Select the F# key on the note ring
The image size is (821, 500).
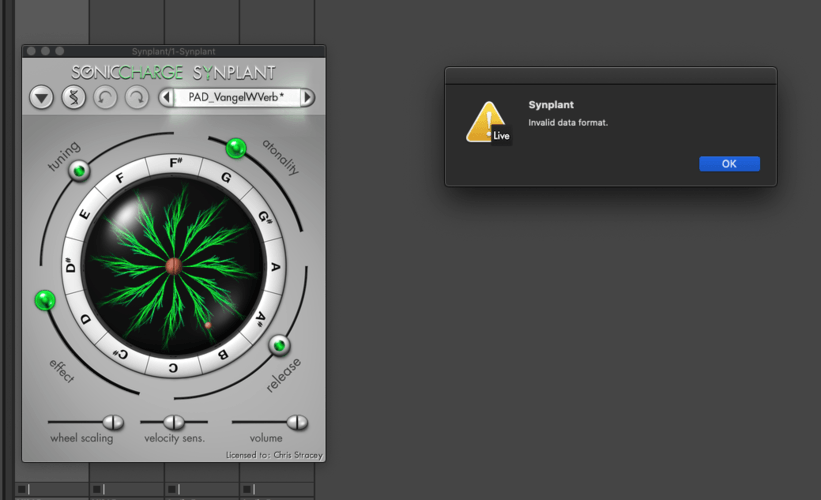coord(175,163)
